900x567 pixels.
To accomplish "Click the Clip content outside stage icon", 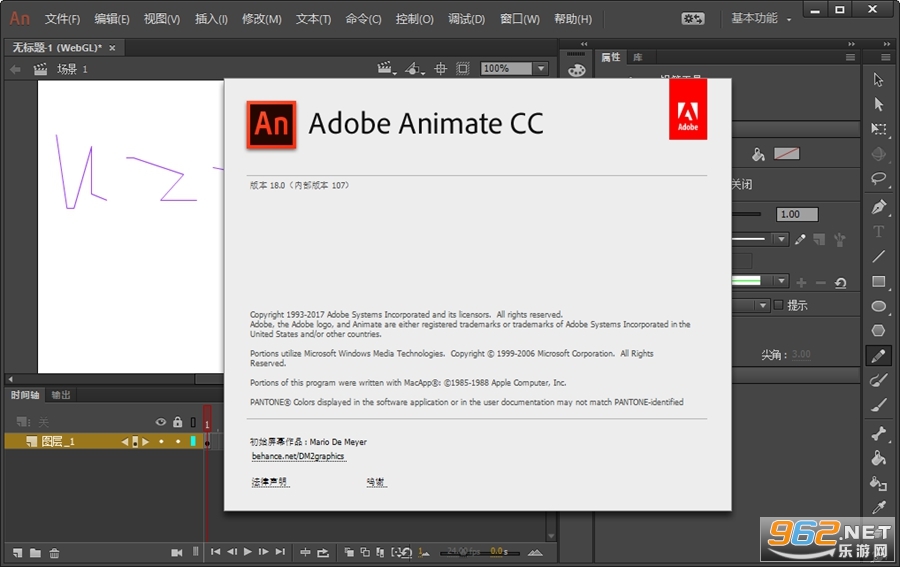I will click(x=463, y=69).
